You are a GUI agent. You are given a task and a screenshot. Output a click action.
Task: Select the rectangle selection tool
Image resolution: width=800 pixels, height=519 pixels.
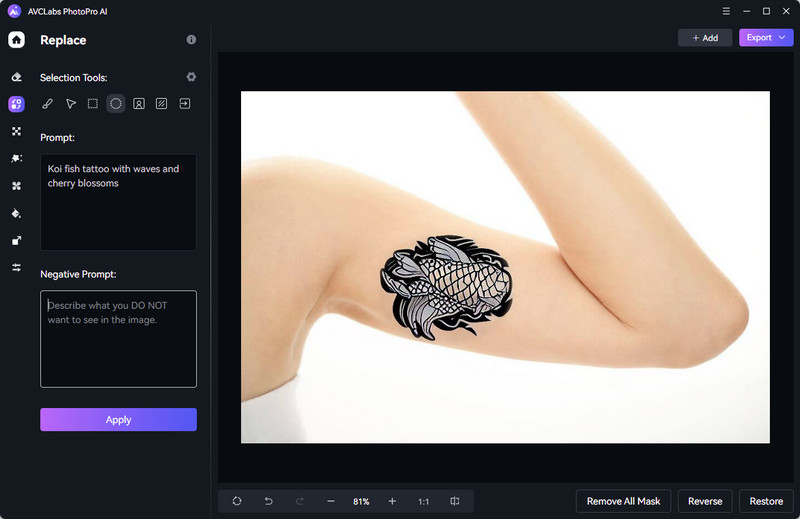[x=93, y=104]
